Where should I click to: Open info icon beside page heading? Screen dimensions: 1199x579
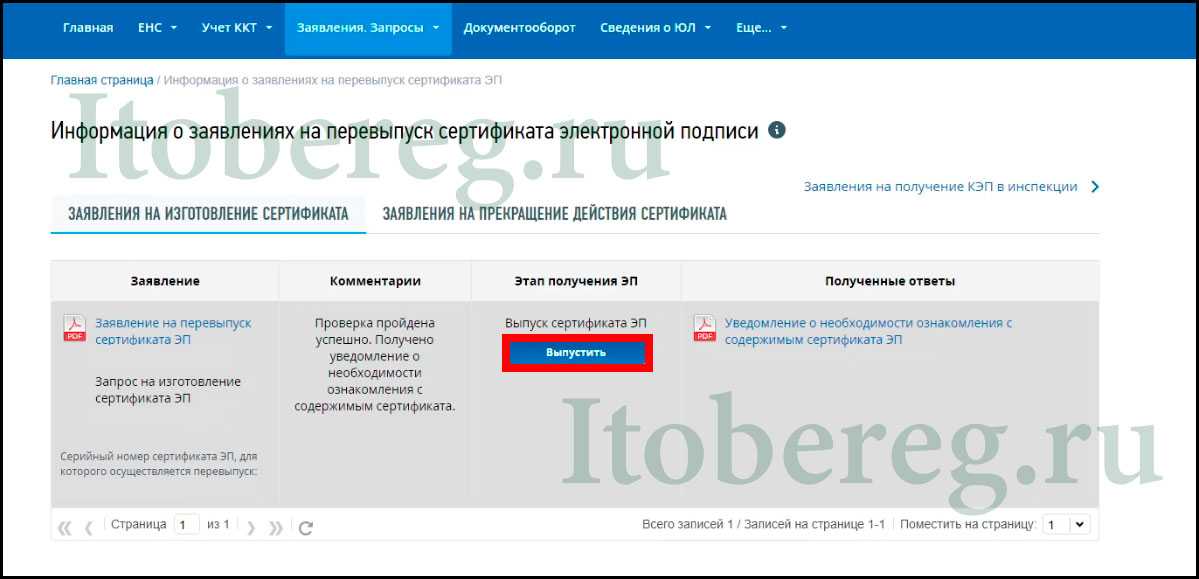tap(777, 130)
